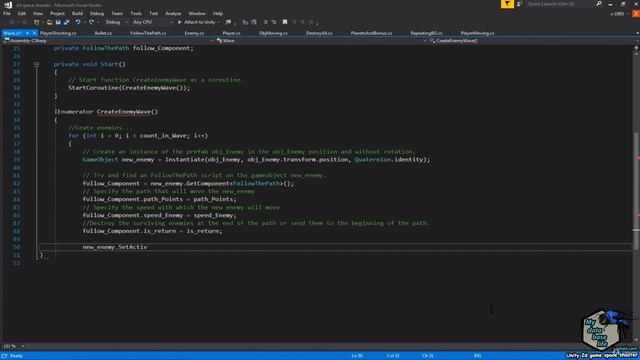The height and width of the screenshot is (360, 640).
Task: Switch to the Player.cs tab
Action: 231,33
